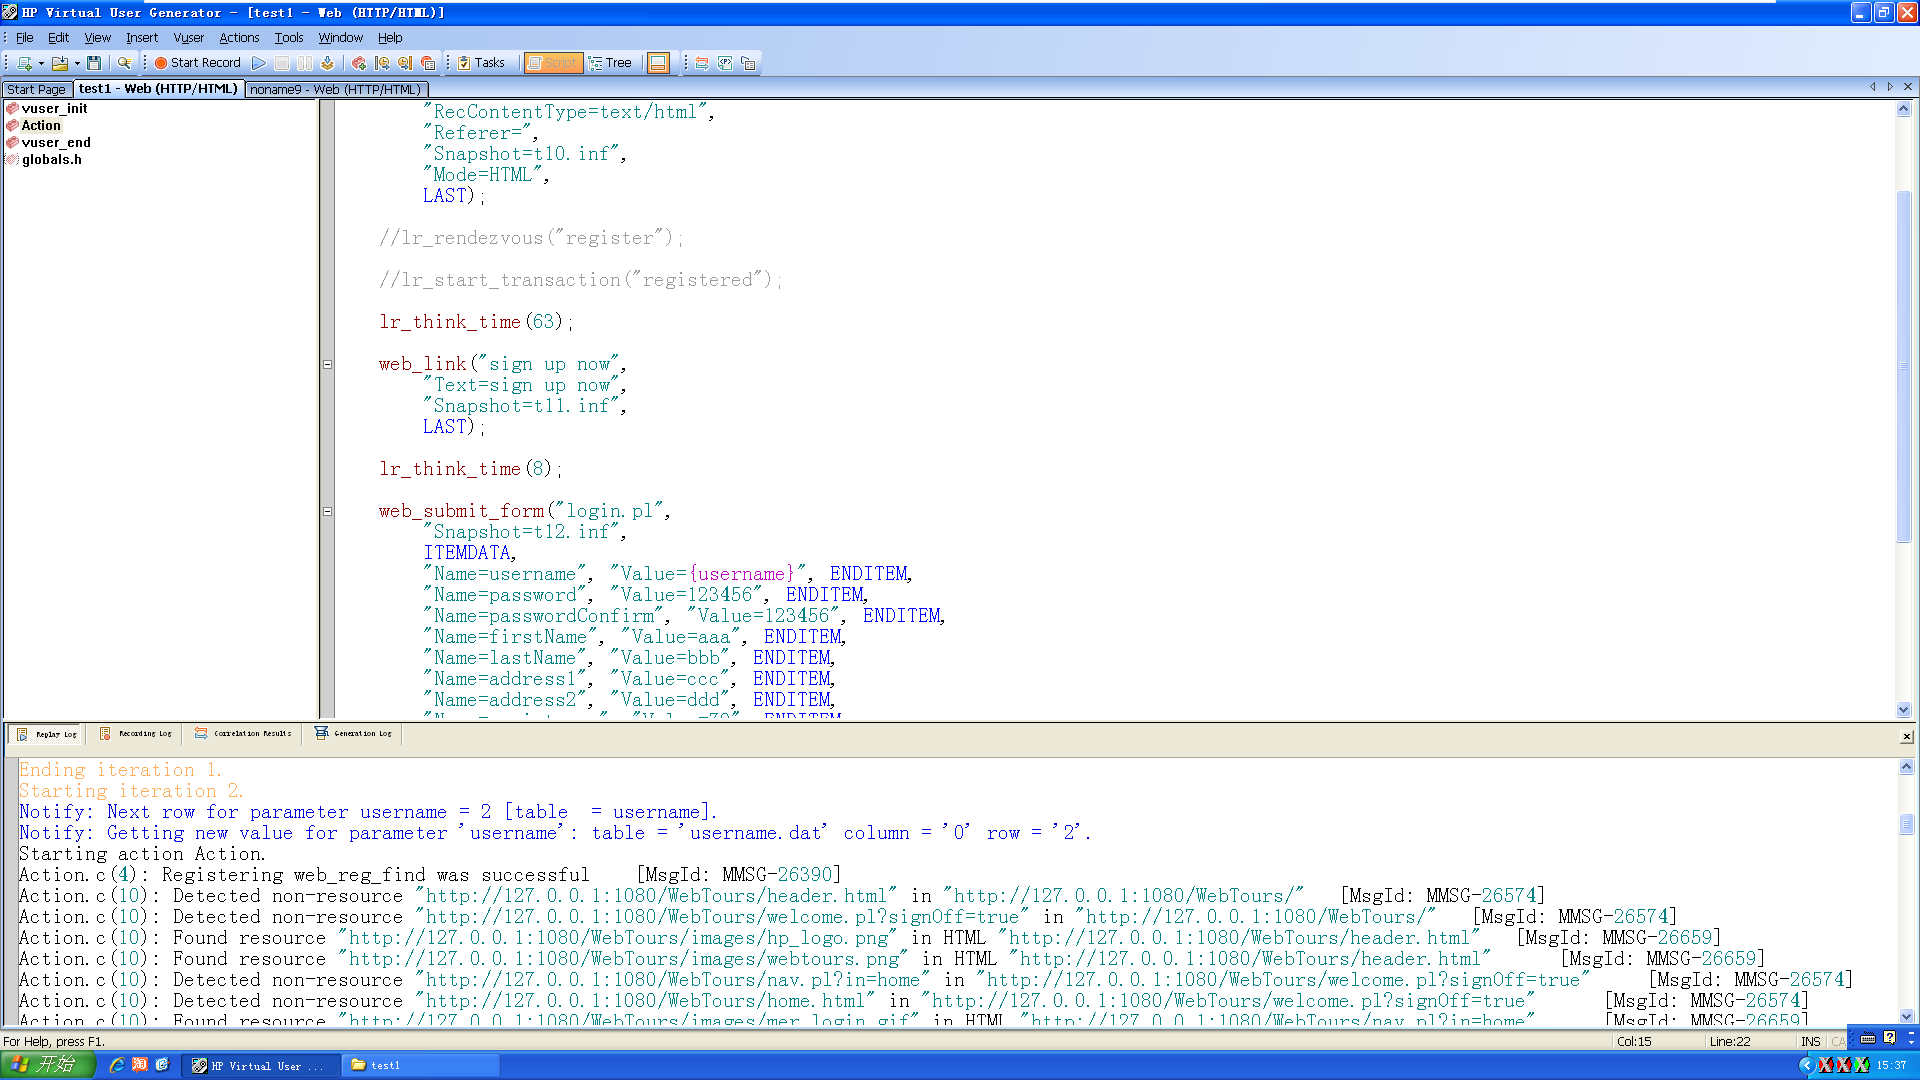Switch to Tree view
The image size is (1920, 1080).
[611, 63]
